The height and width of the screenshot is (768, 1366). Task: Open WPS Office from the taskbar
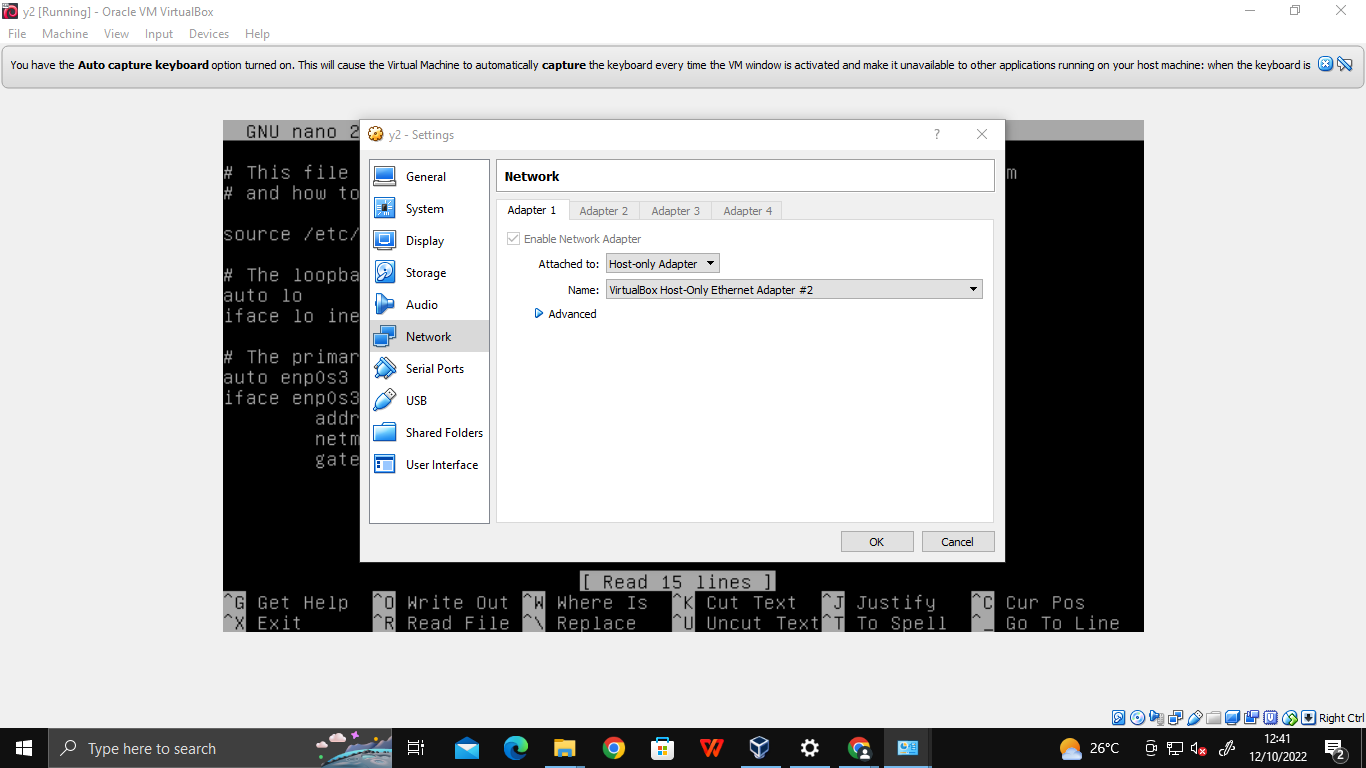click(711, 748)
